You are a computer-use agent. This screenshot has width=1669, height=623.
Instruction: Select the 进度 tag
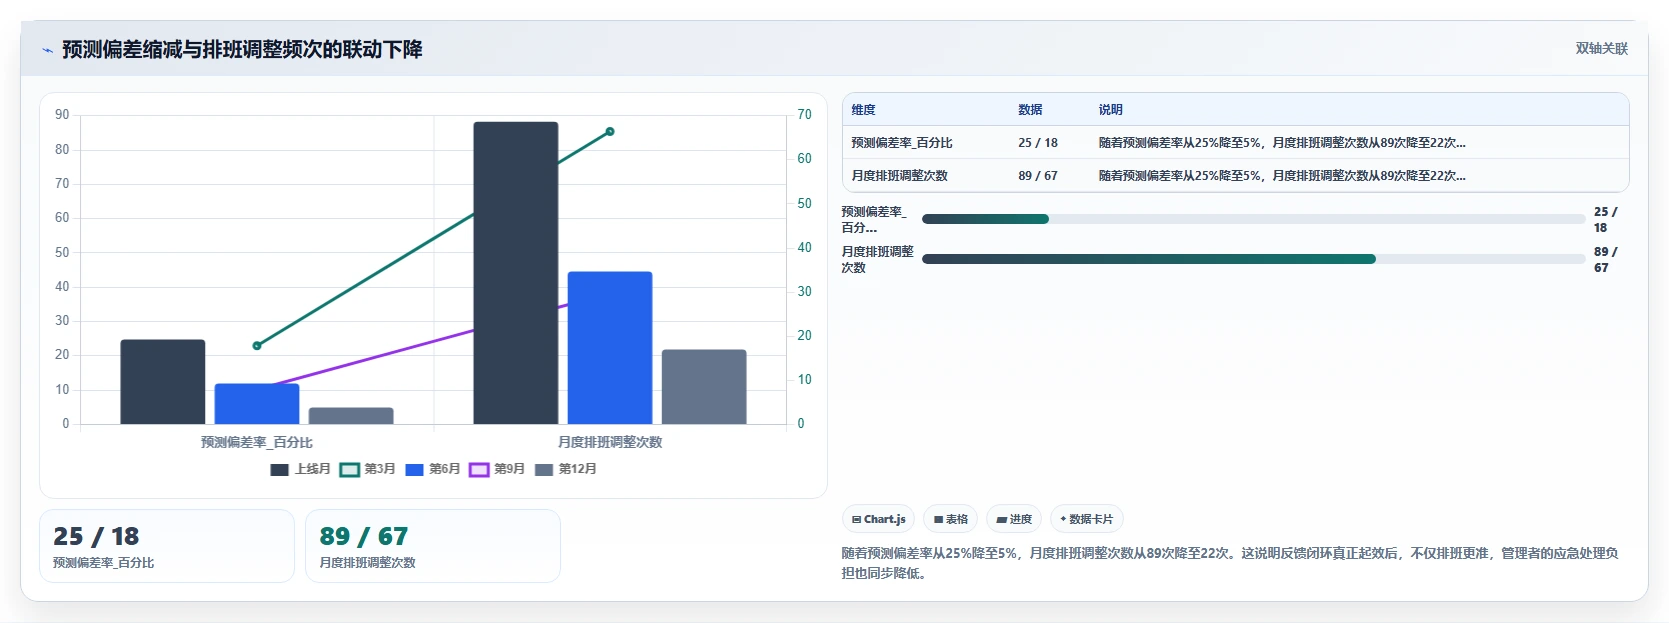tap(1014, 519)
